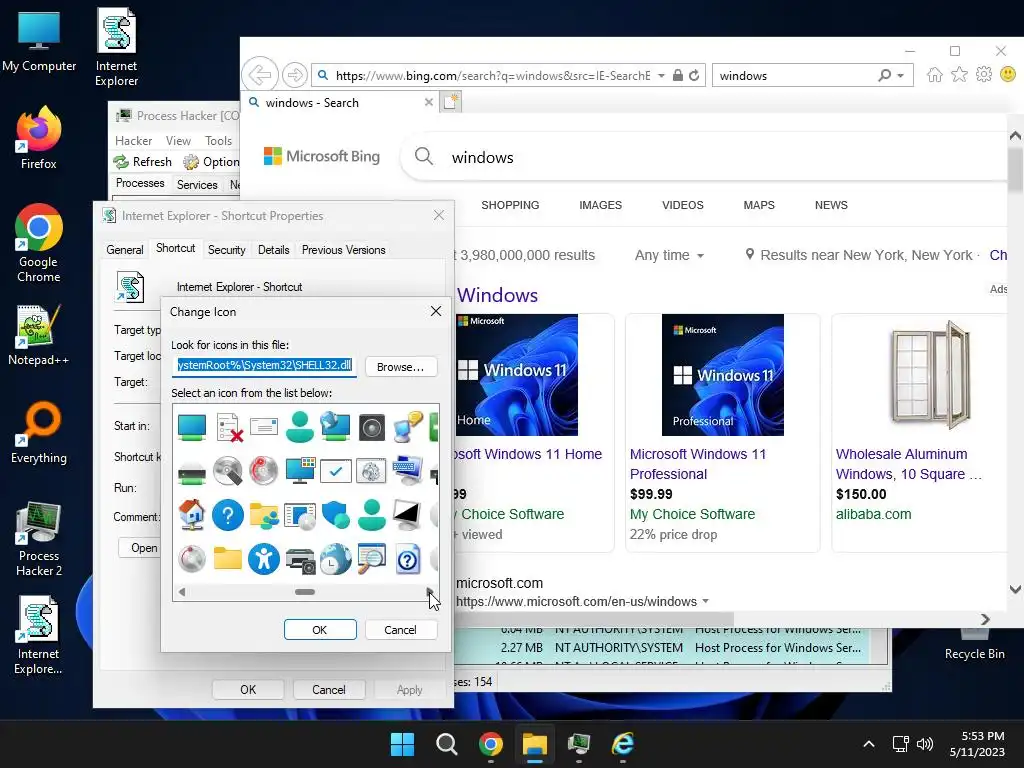Pick the window with blue checkmark icon
Image resolution: width=1024 pixels, height=768 pixels.
[336, 471]
